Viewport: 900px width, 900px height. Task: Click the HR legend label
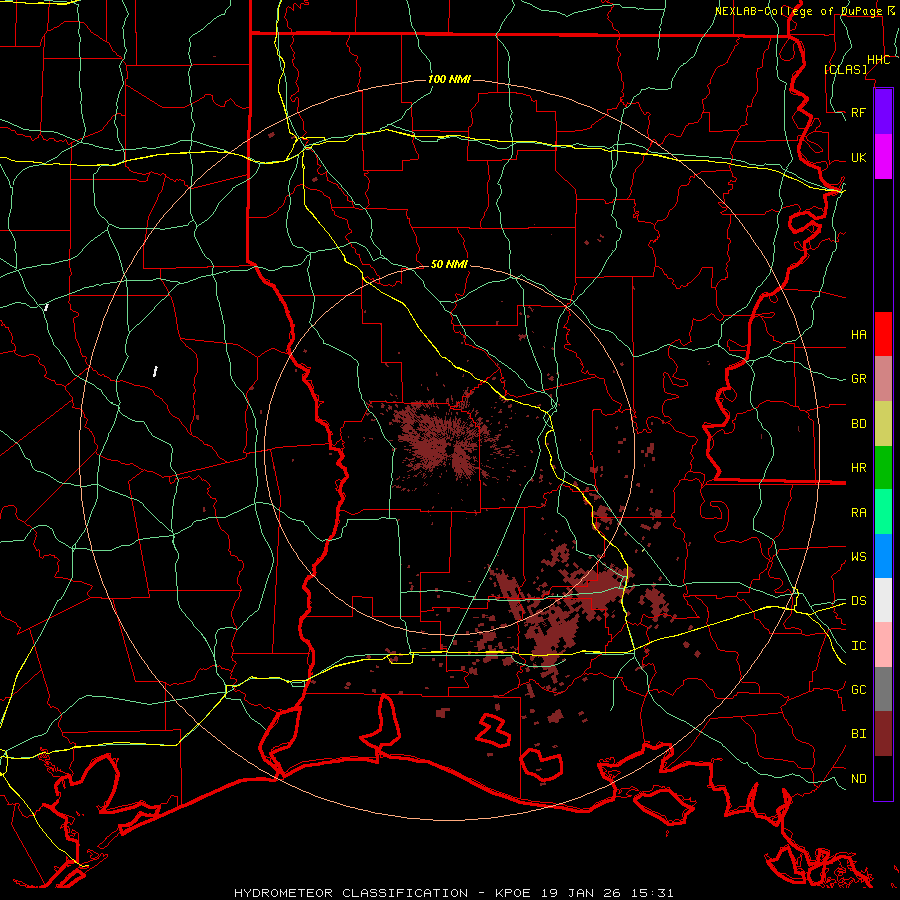[x=858, y=468]
